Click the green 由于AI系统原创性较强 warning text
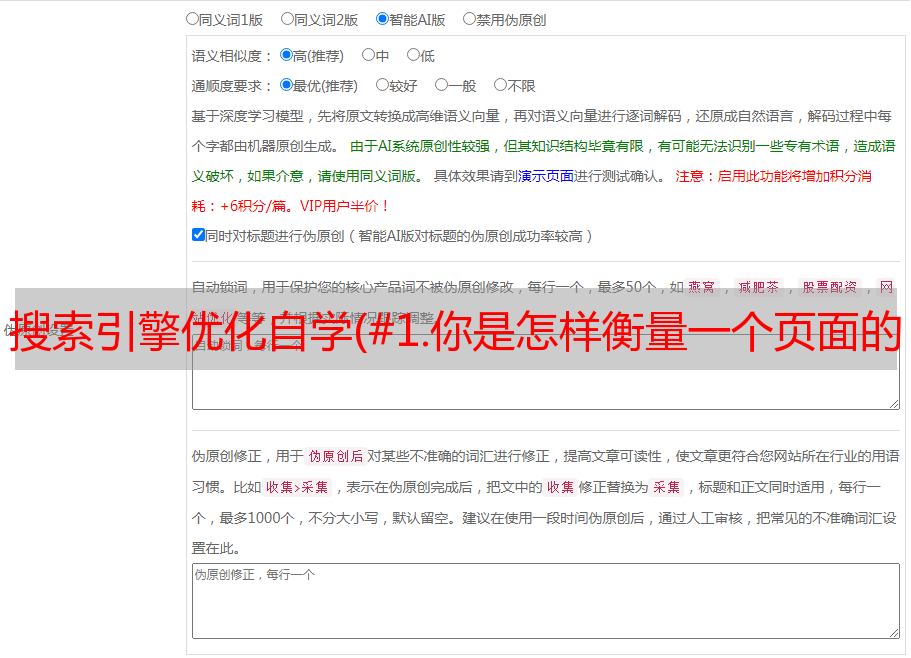The width and height of the screenshot is (911, 658). point(420,146)
